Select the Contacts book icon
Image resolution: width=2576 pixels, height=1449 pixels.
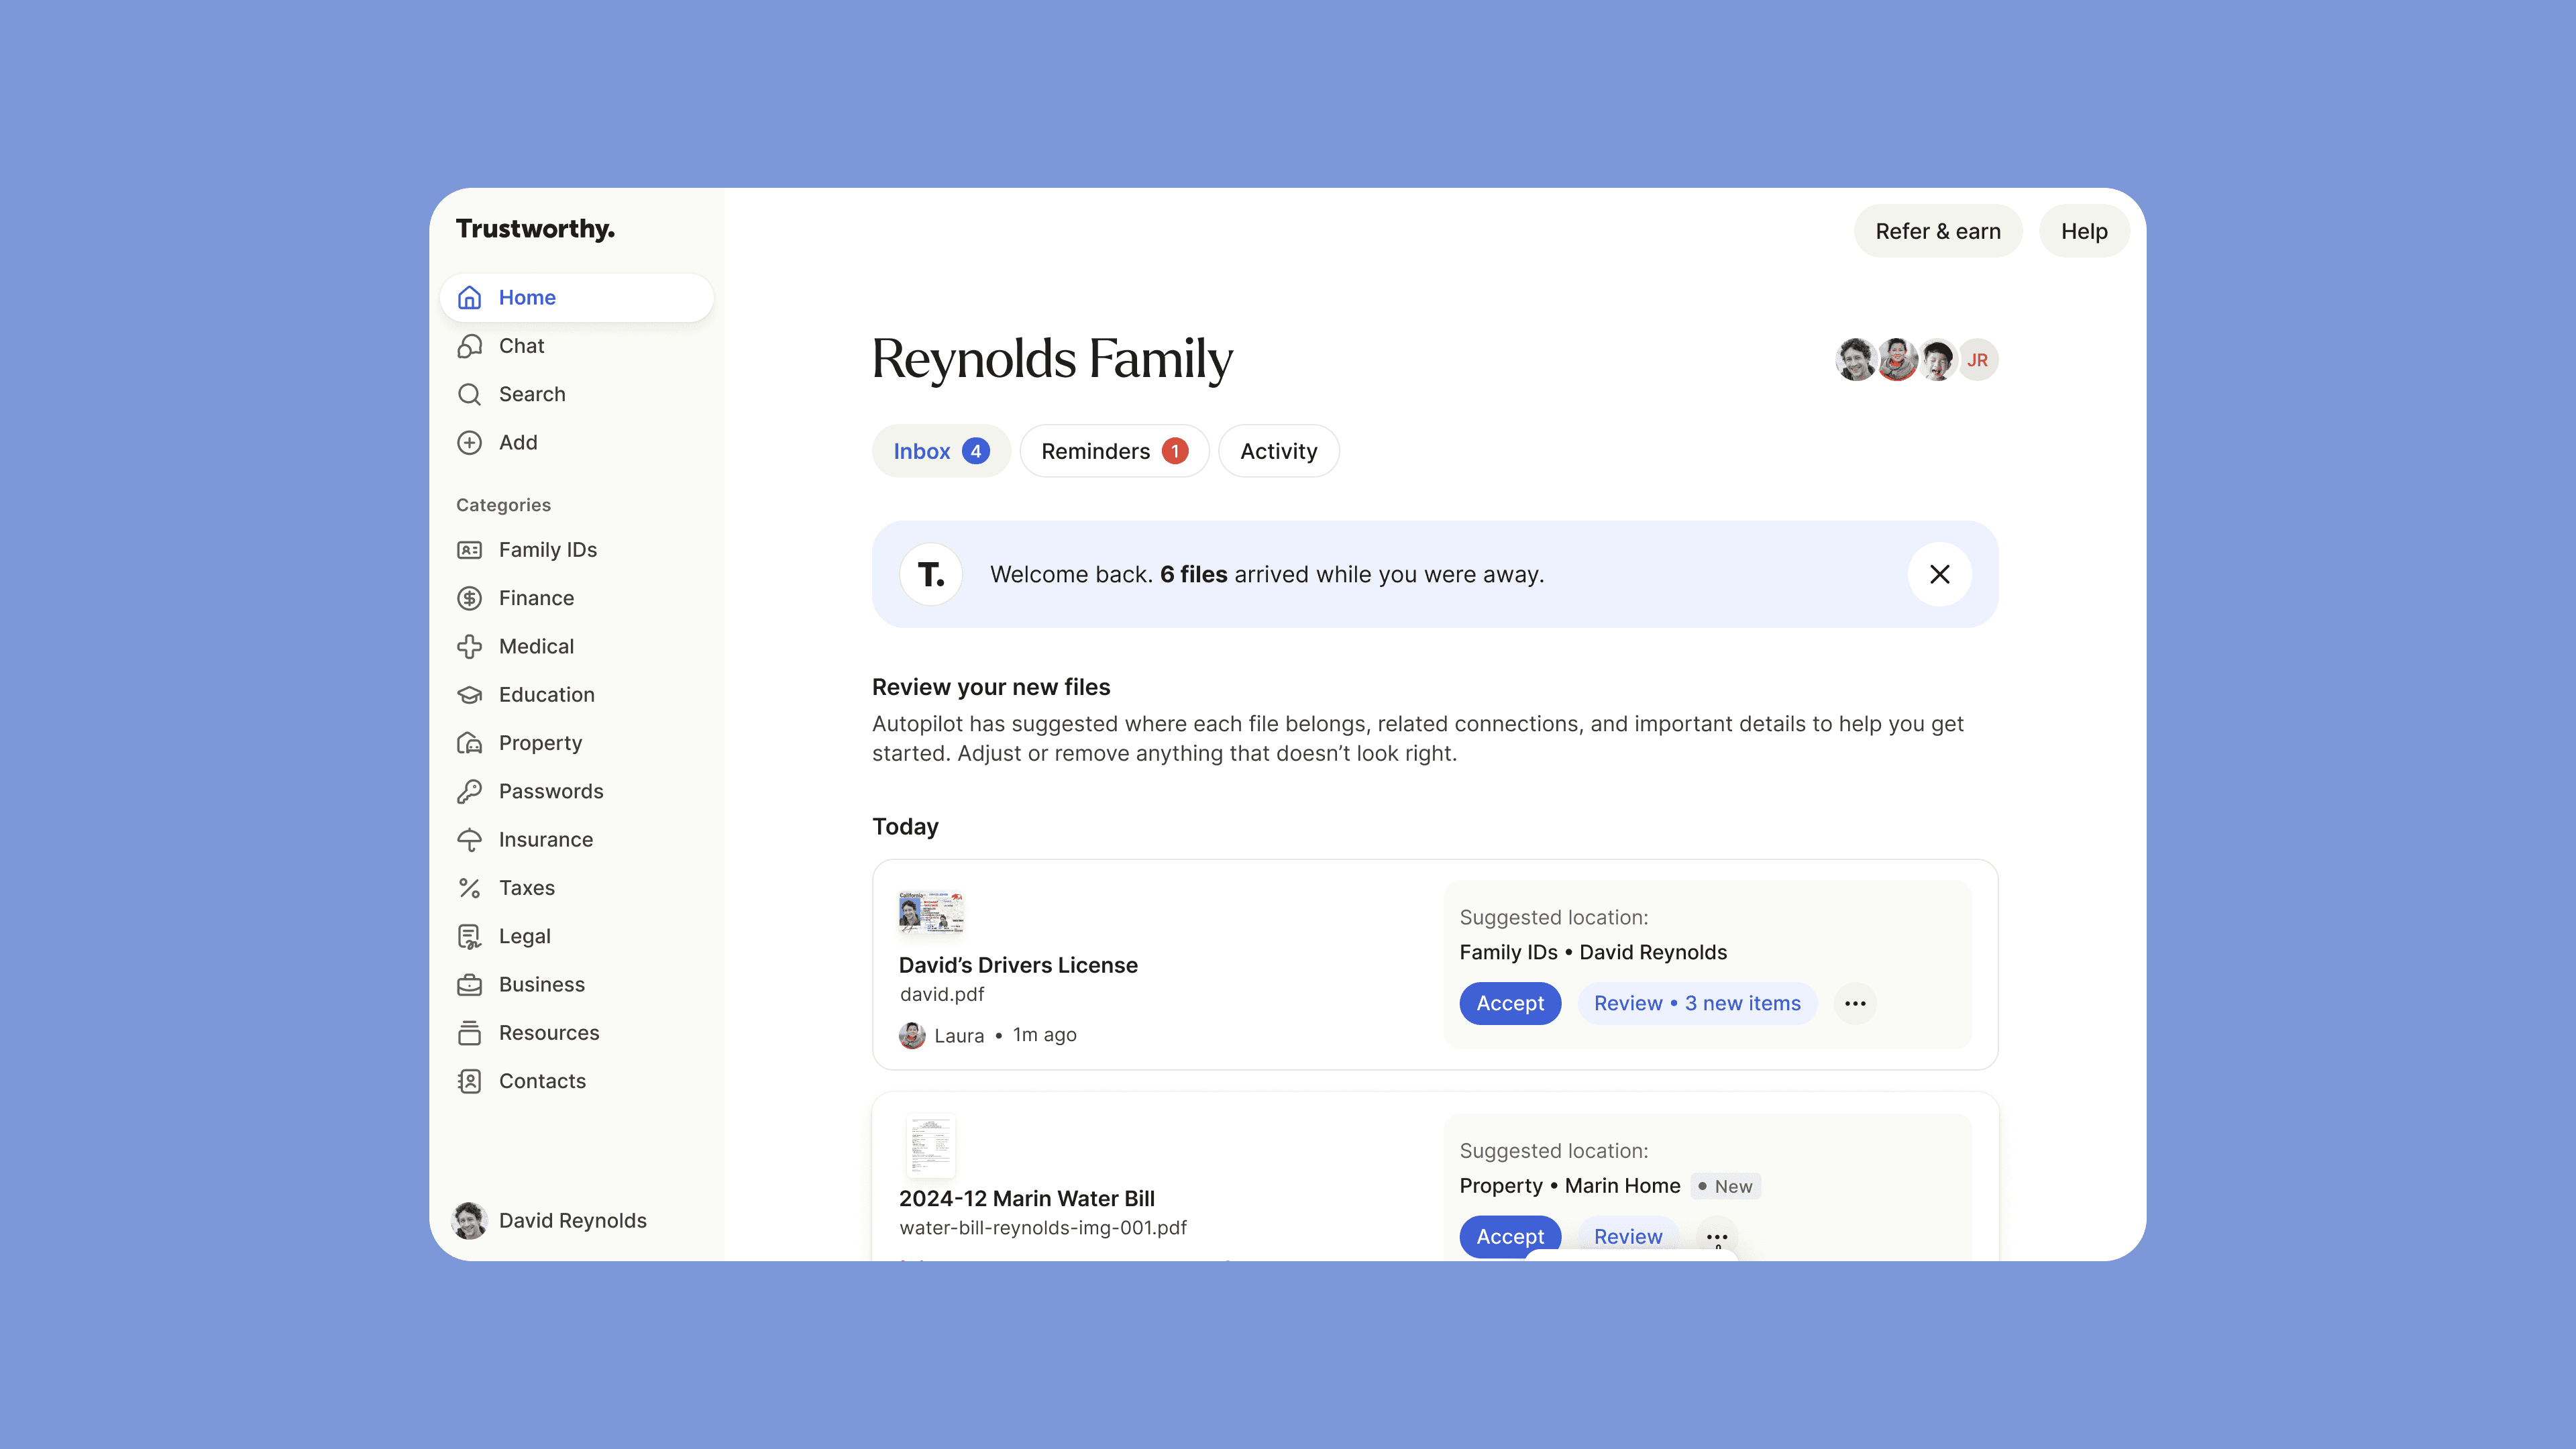469,1081
